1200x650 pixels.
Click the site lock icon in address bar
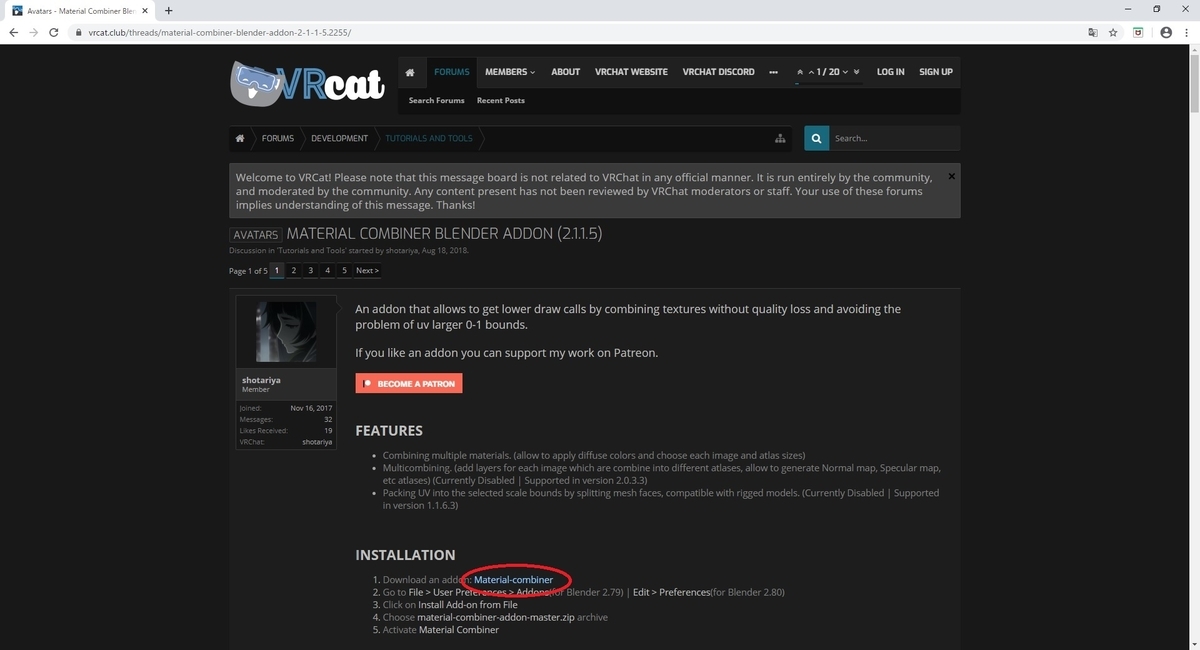(x=79, y=32)
